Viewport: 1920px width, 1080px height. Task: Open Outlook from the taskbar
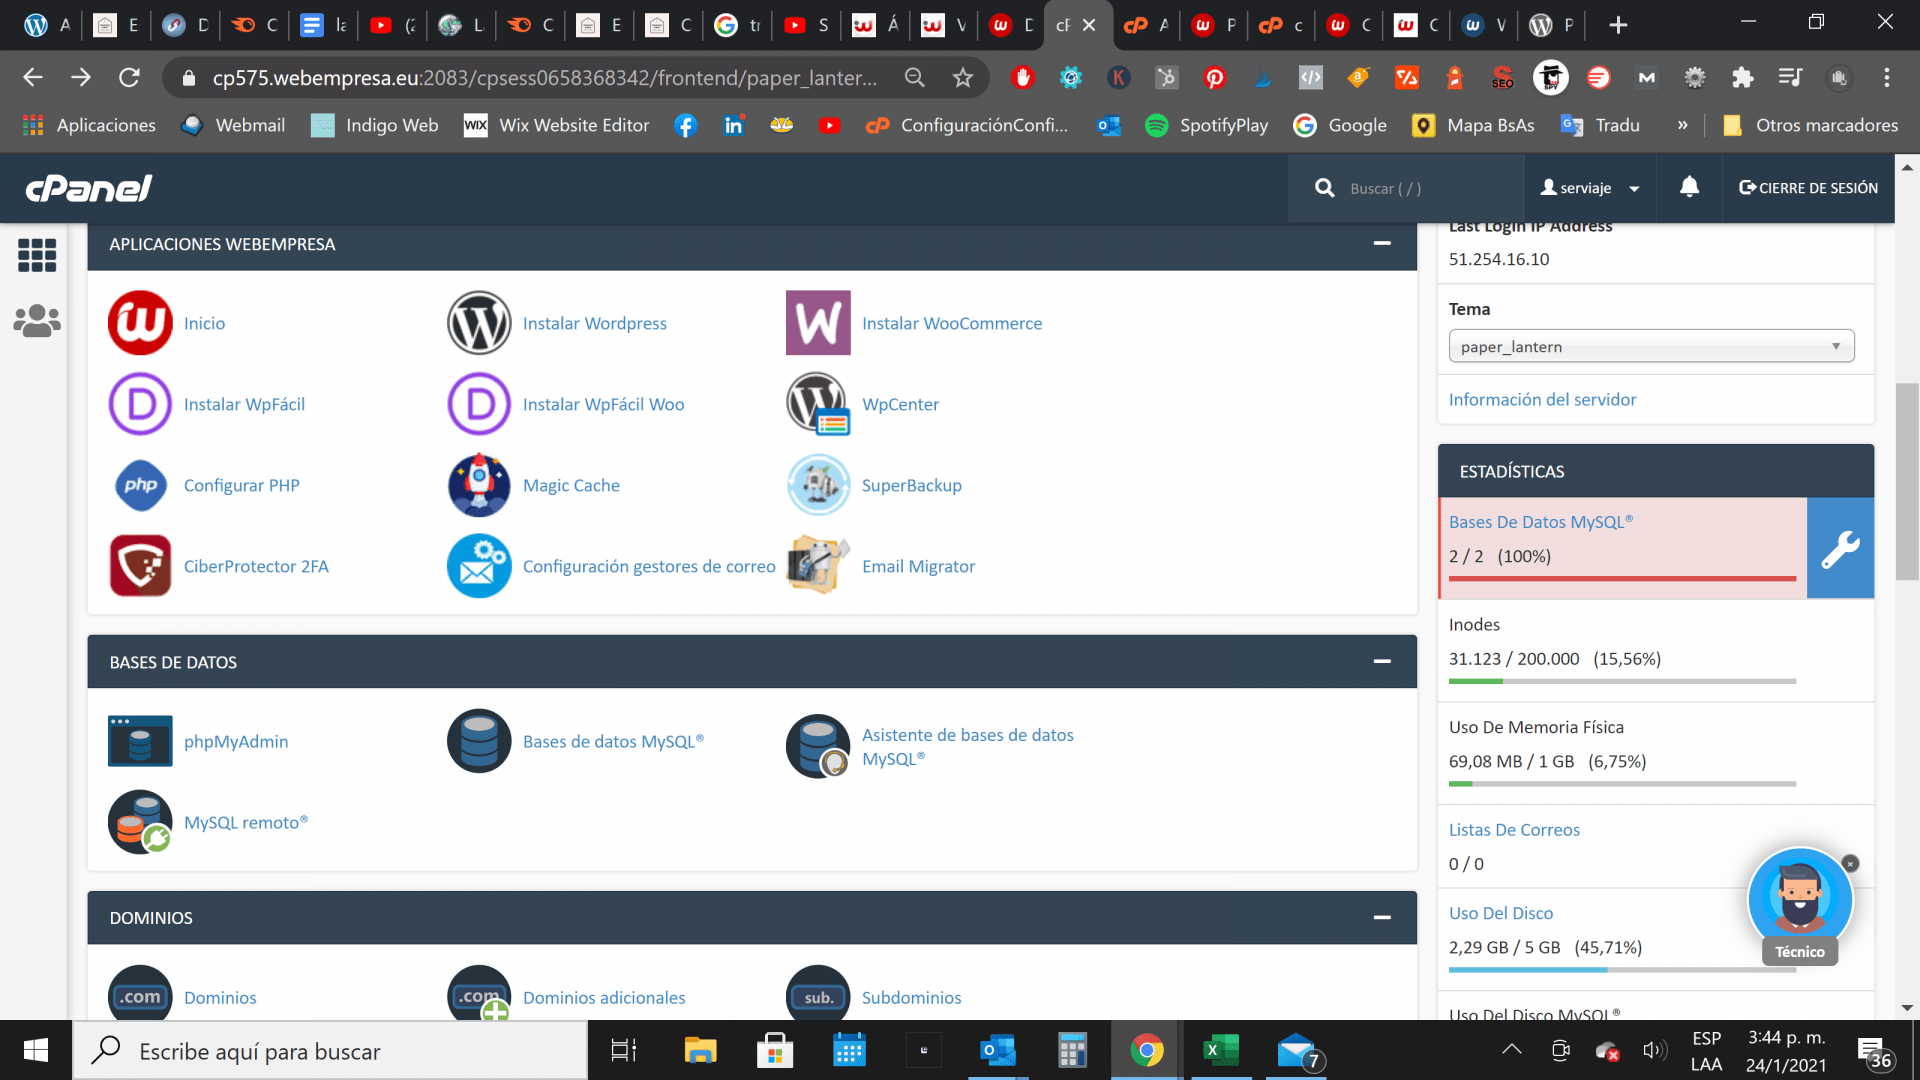click(997, 1050)
